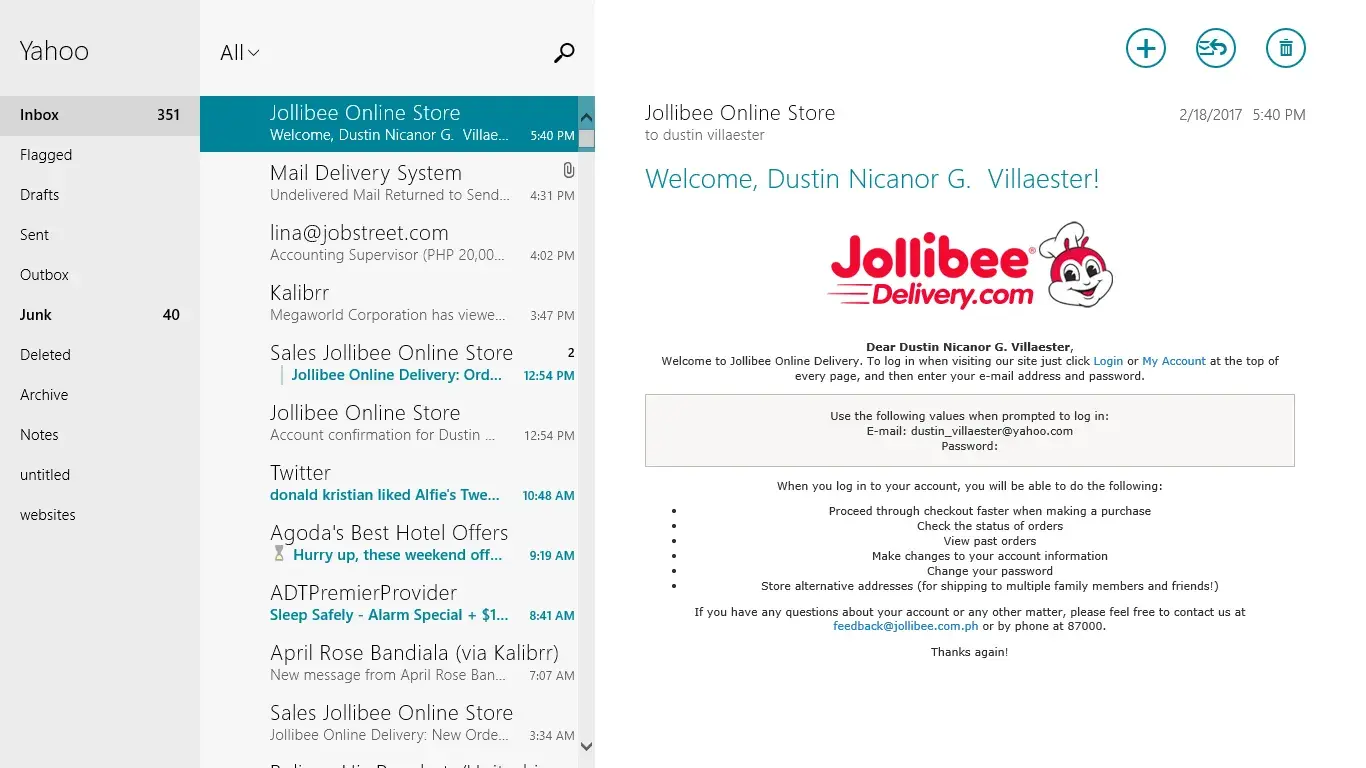Open the Junk folder
The height and width of the screenshot is (768, 1366).
pos(36,315)
